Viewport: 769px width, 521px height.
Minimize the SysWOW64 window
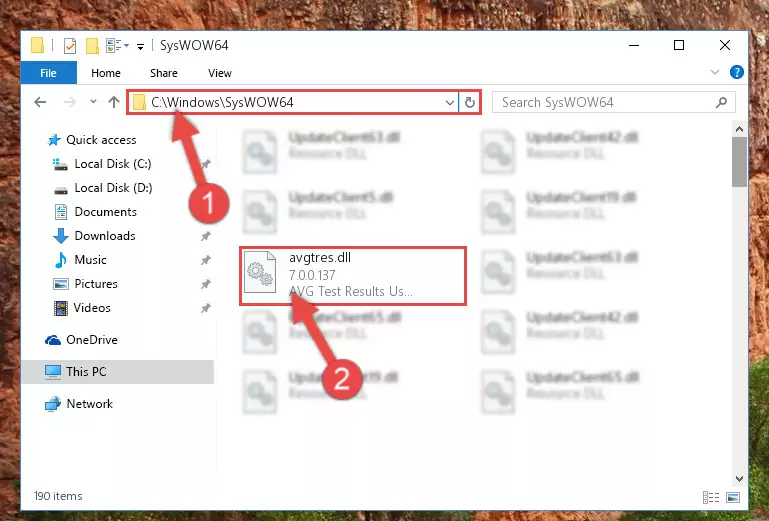pyautogui.click(x=634, y=46)
